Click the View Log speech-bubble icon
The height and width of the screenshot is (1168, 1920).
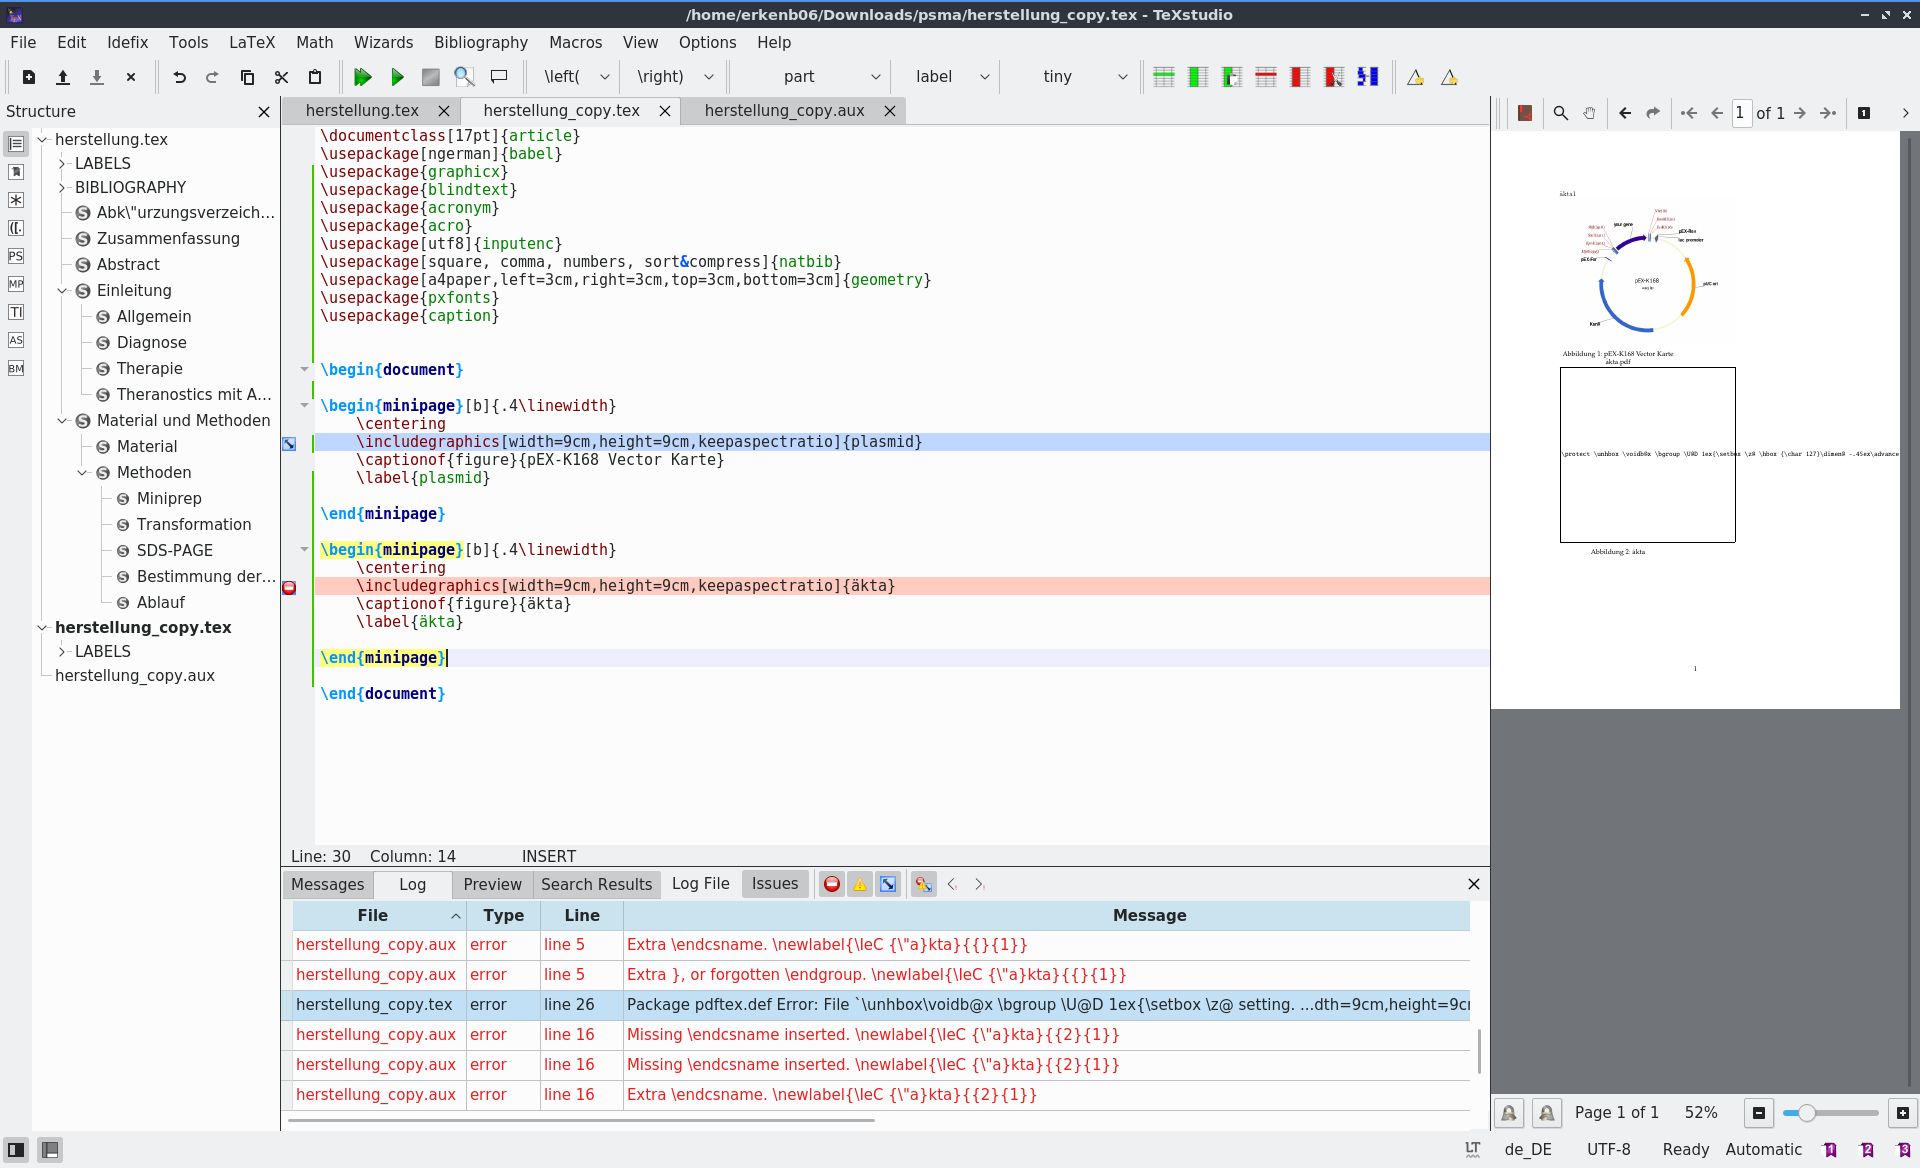click(x=499, y=77)
